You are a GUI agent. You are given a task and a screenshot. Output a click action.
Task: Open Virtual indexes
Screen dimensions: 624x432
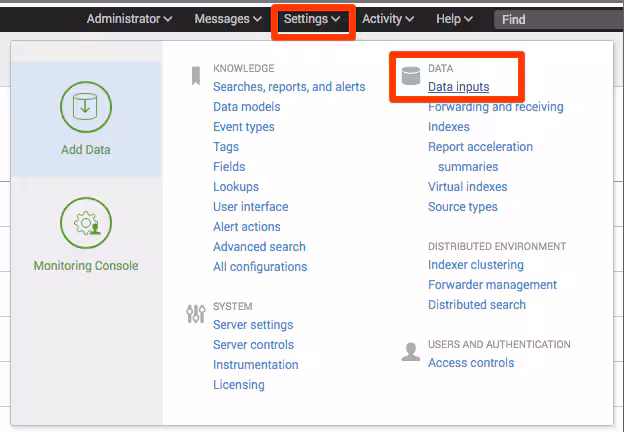[x=468, y=187]
